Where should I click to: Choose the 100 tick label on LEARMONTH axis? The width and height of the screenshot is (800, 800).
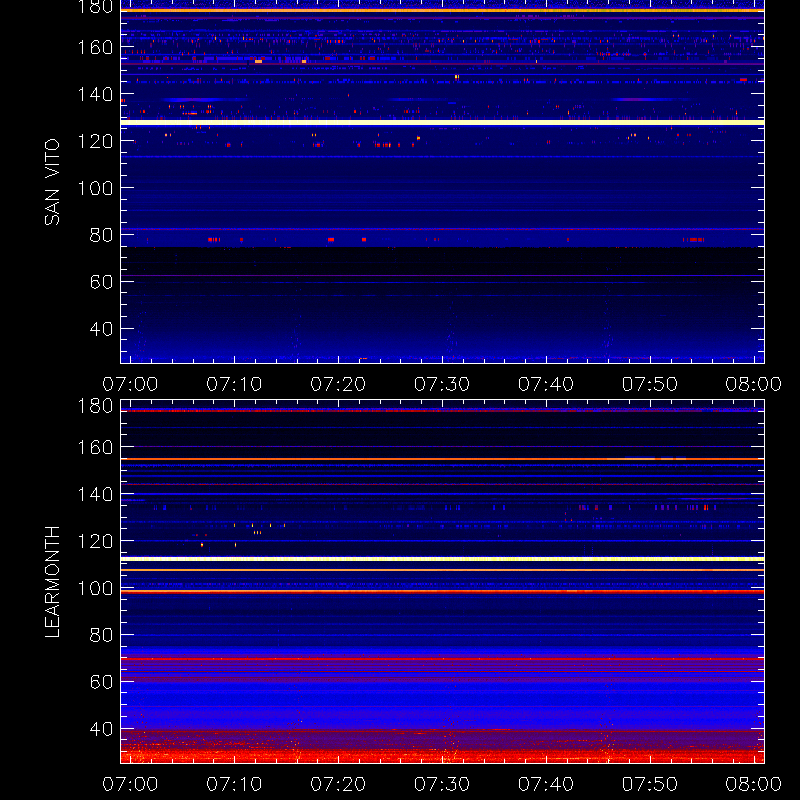point(95,588)
